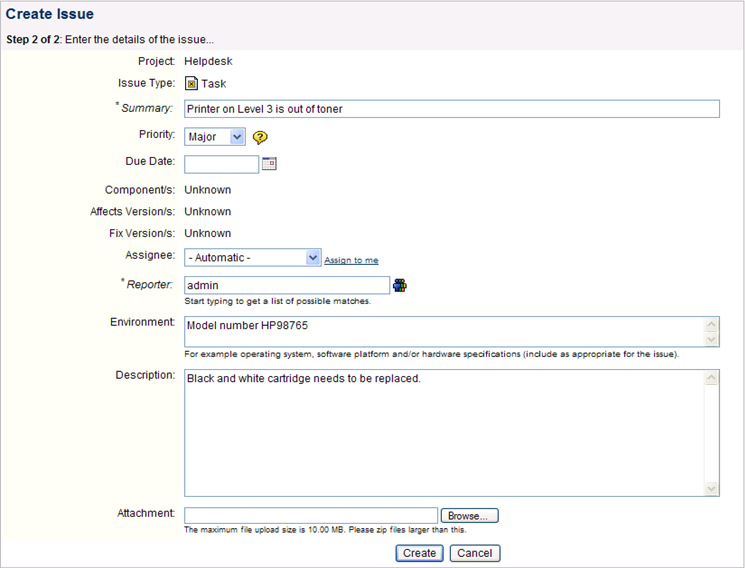Expand the Priority dropdown showing Major
The height and width of the screenshot is (568, 745).
[x=215, y=137]
